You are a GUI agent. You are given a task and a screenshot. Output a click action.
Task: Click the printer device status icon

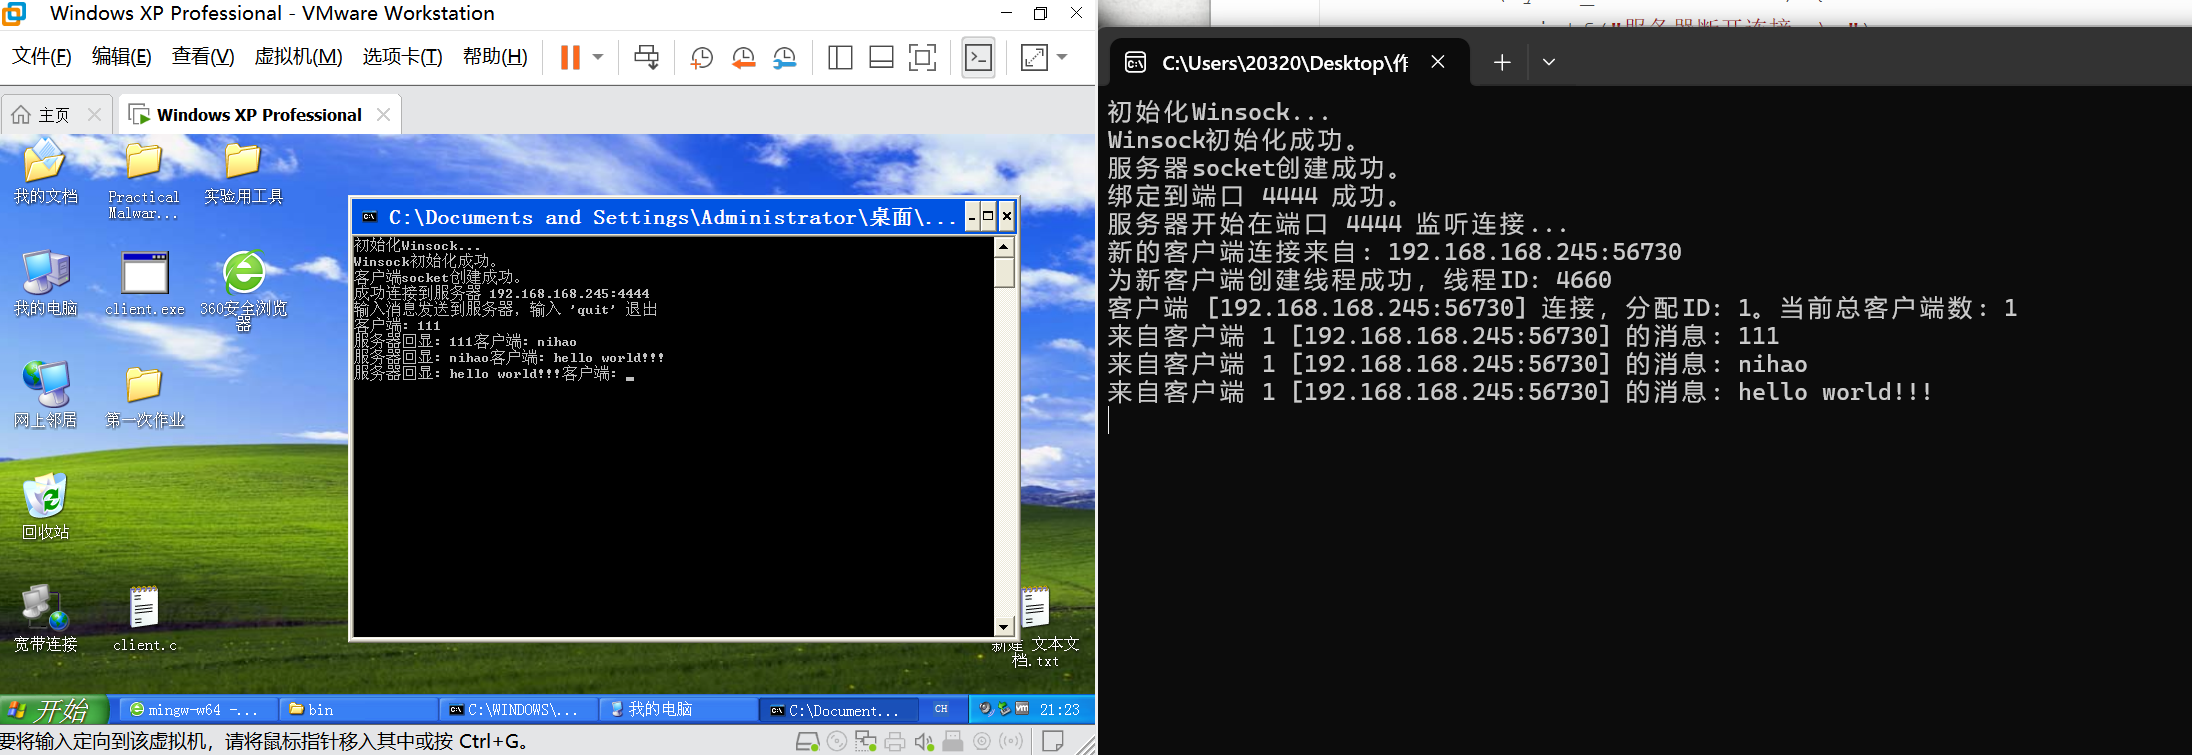(895, 742)
